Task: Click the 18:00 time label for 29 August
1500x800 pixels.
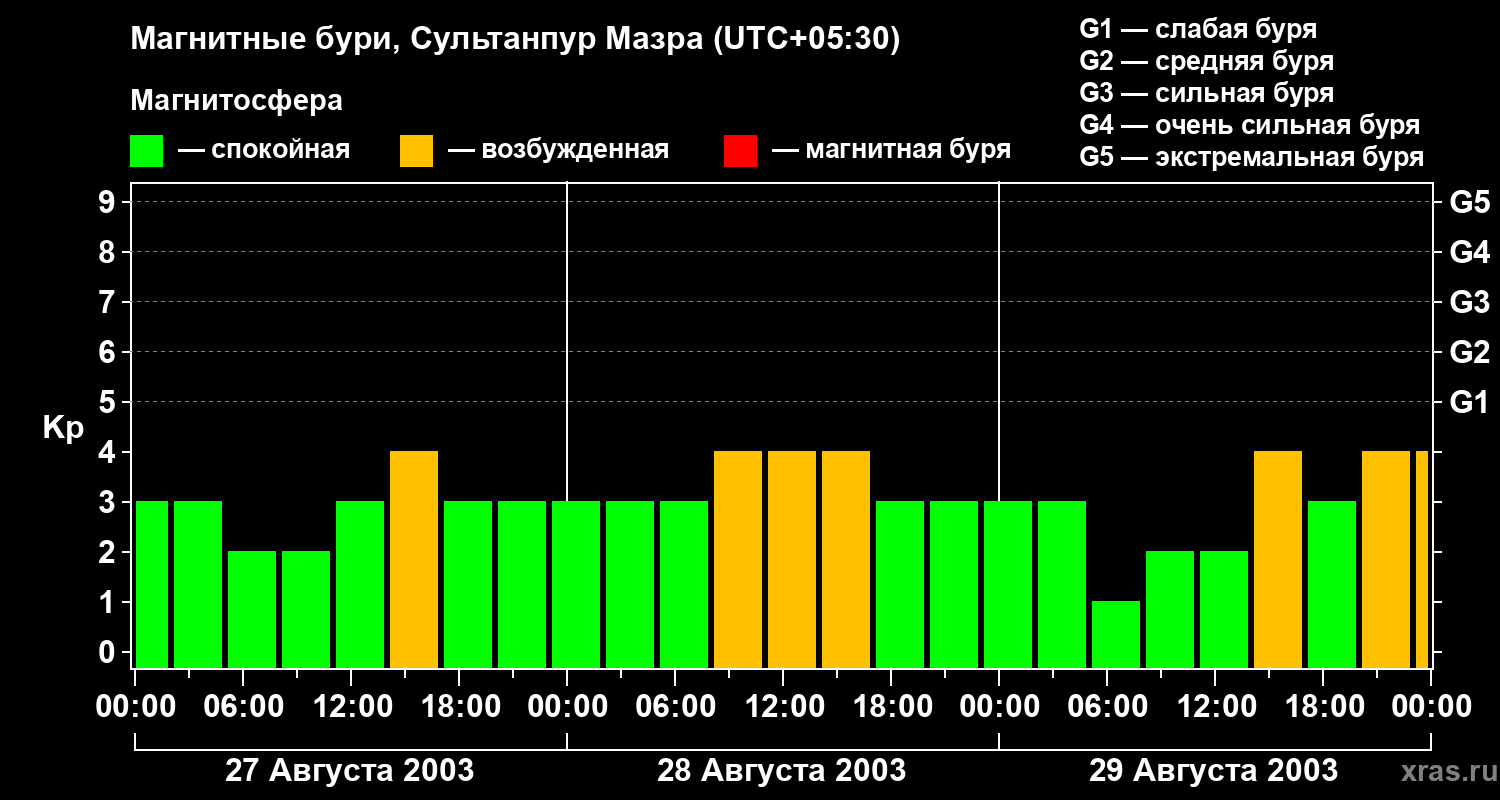Action: (x=1323, y=707)
